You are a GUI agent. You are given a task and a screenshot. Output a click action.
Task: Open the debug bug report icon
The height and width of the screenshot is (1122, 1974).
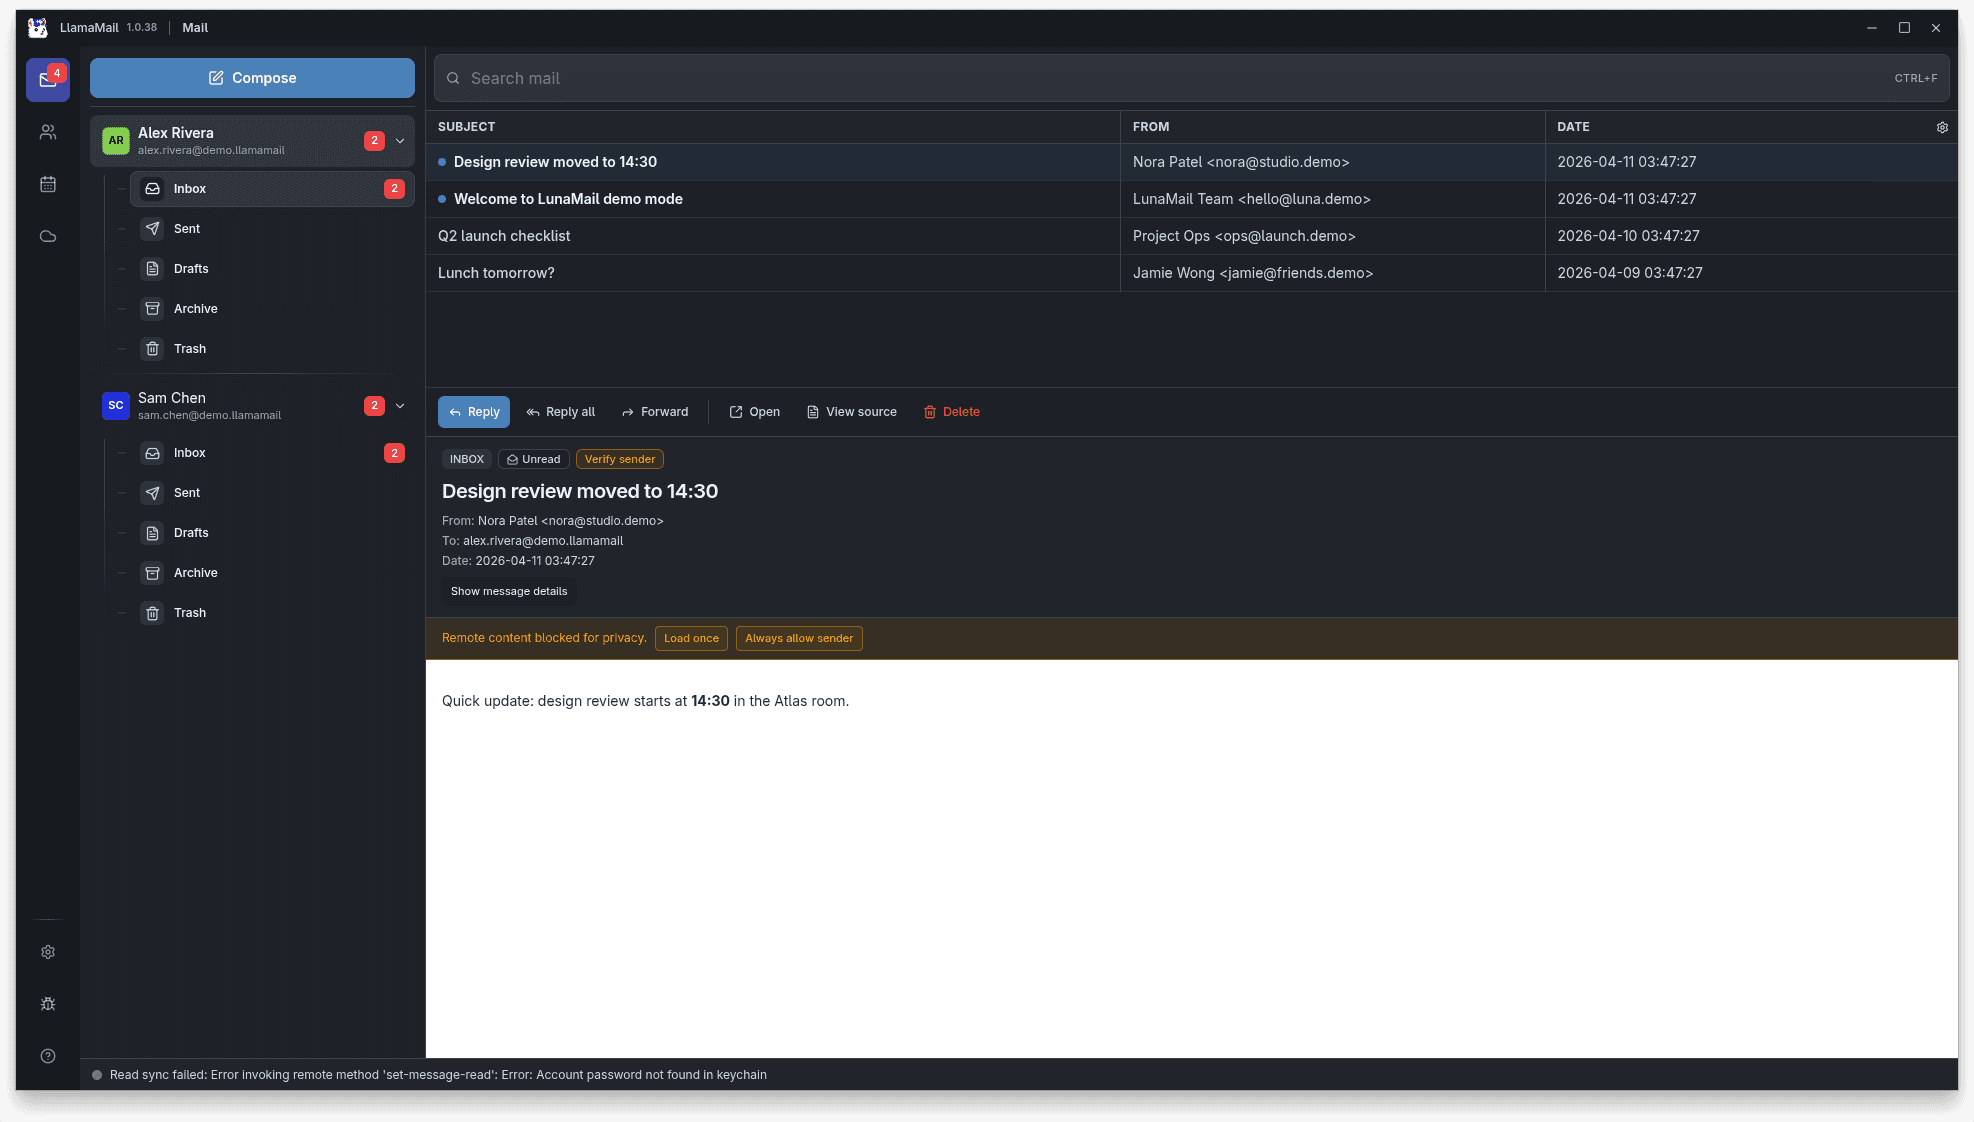point(47,1003)
